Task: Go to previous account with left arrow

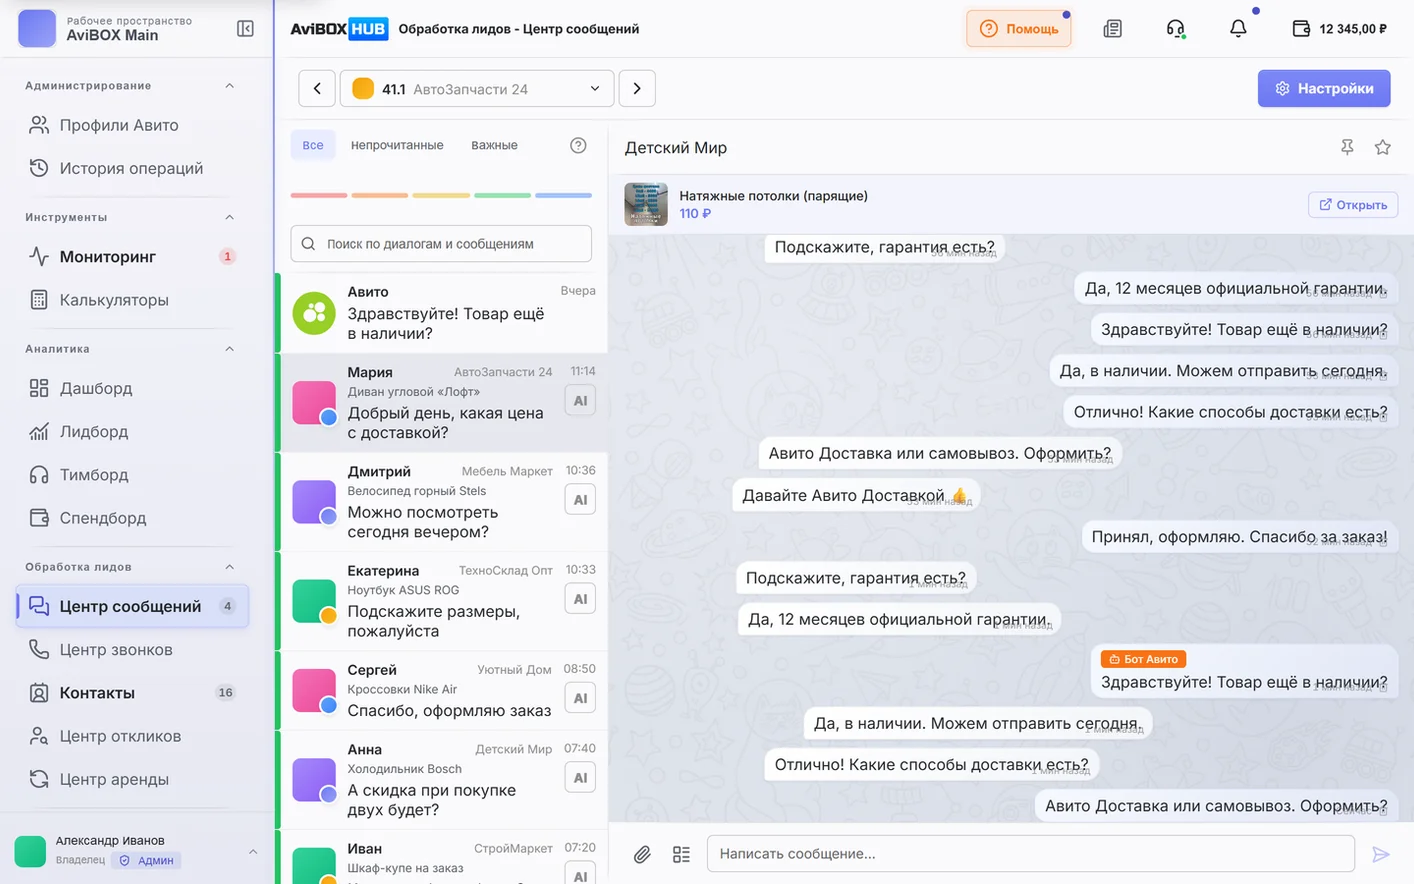Action: (x=317, y=88)
